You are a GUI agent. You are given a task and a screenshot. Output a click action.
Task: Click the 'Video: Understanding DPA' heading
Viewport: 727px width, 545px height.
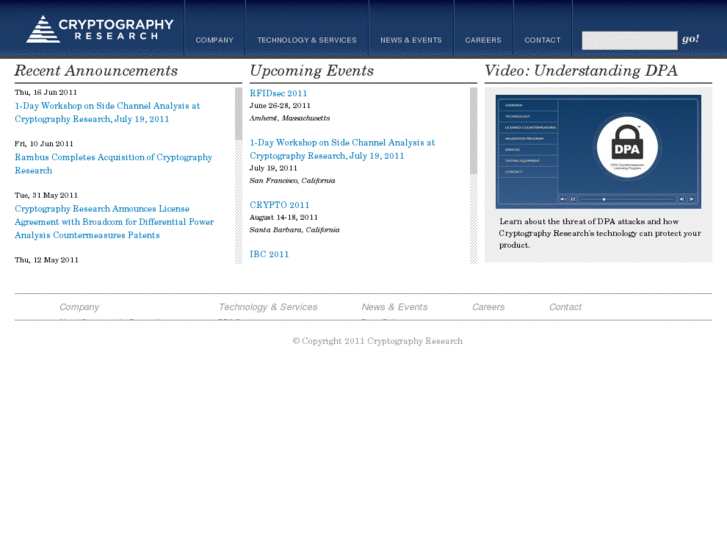(581, 71)
